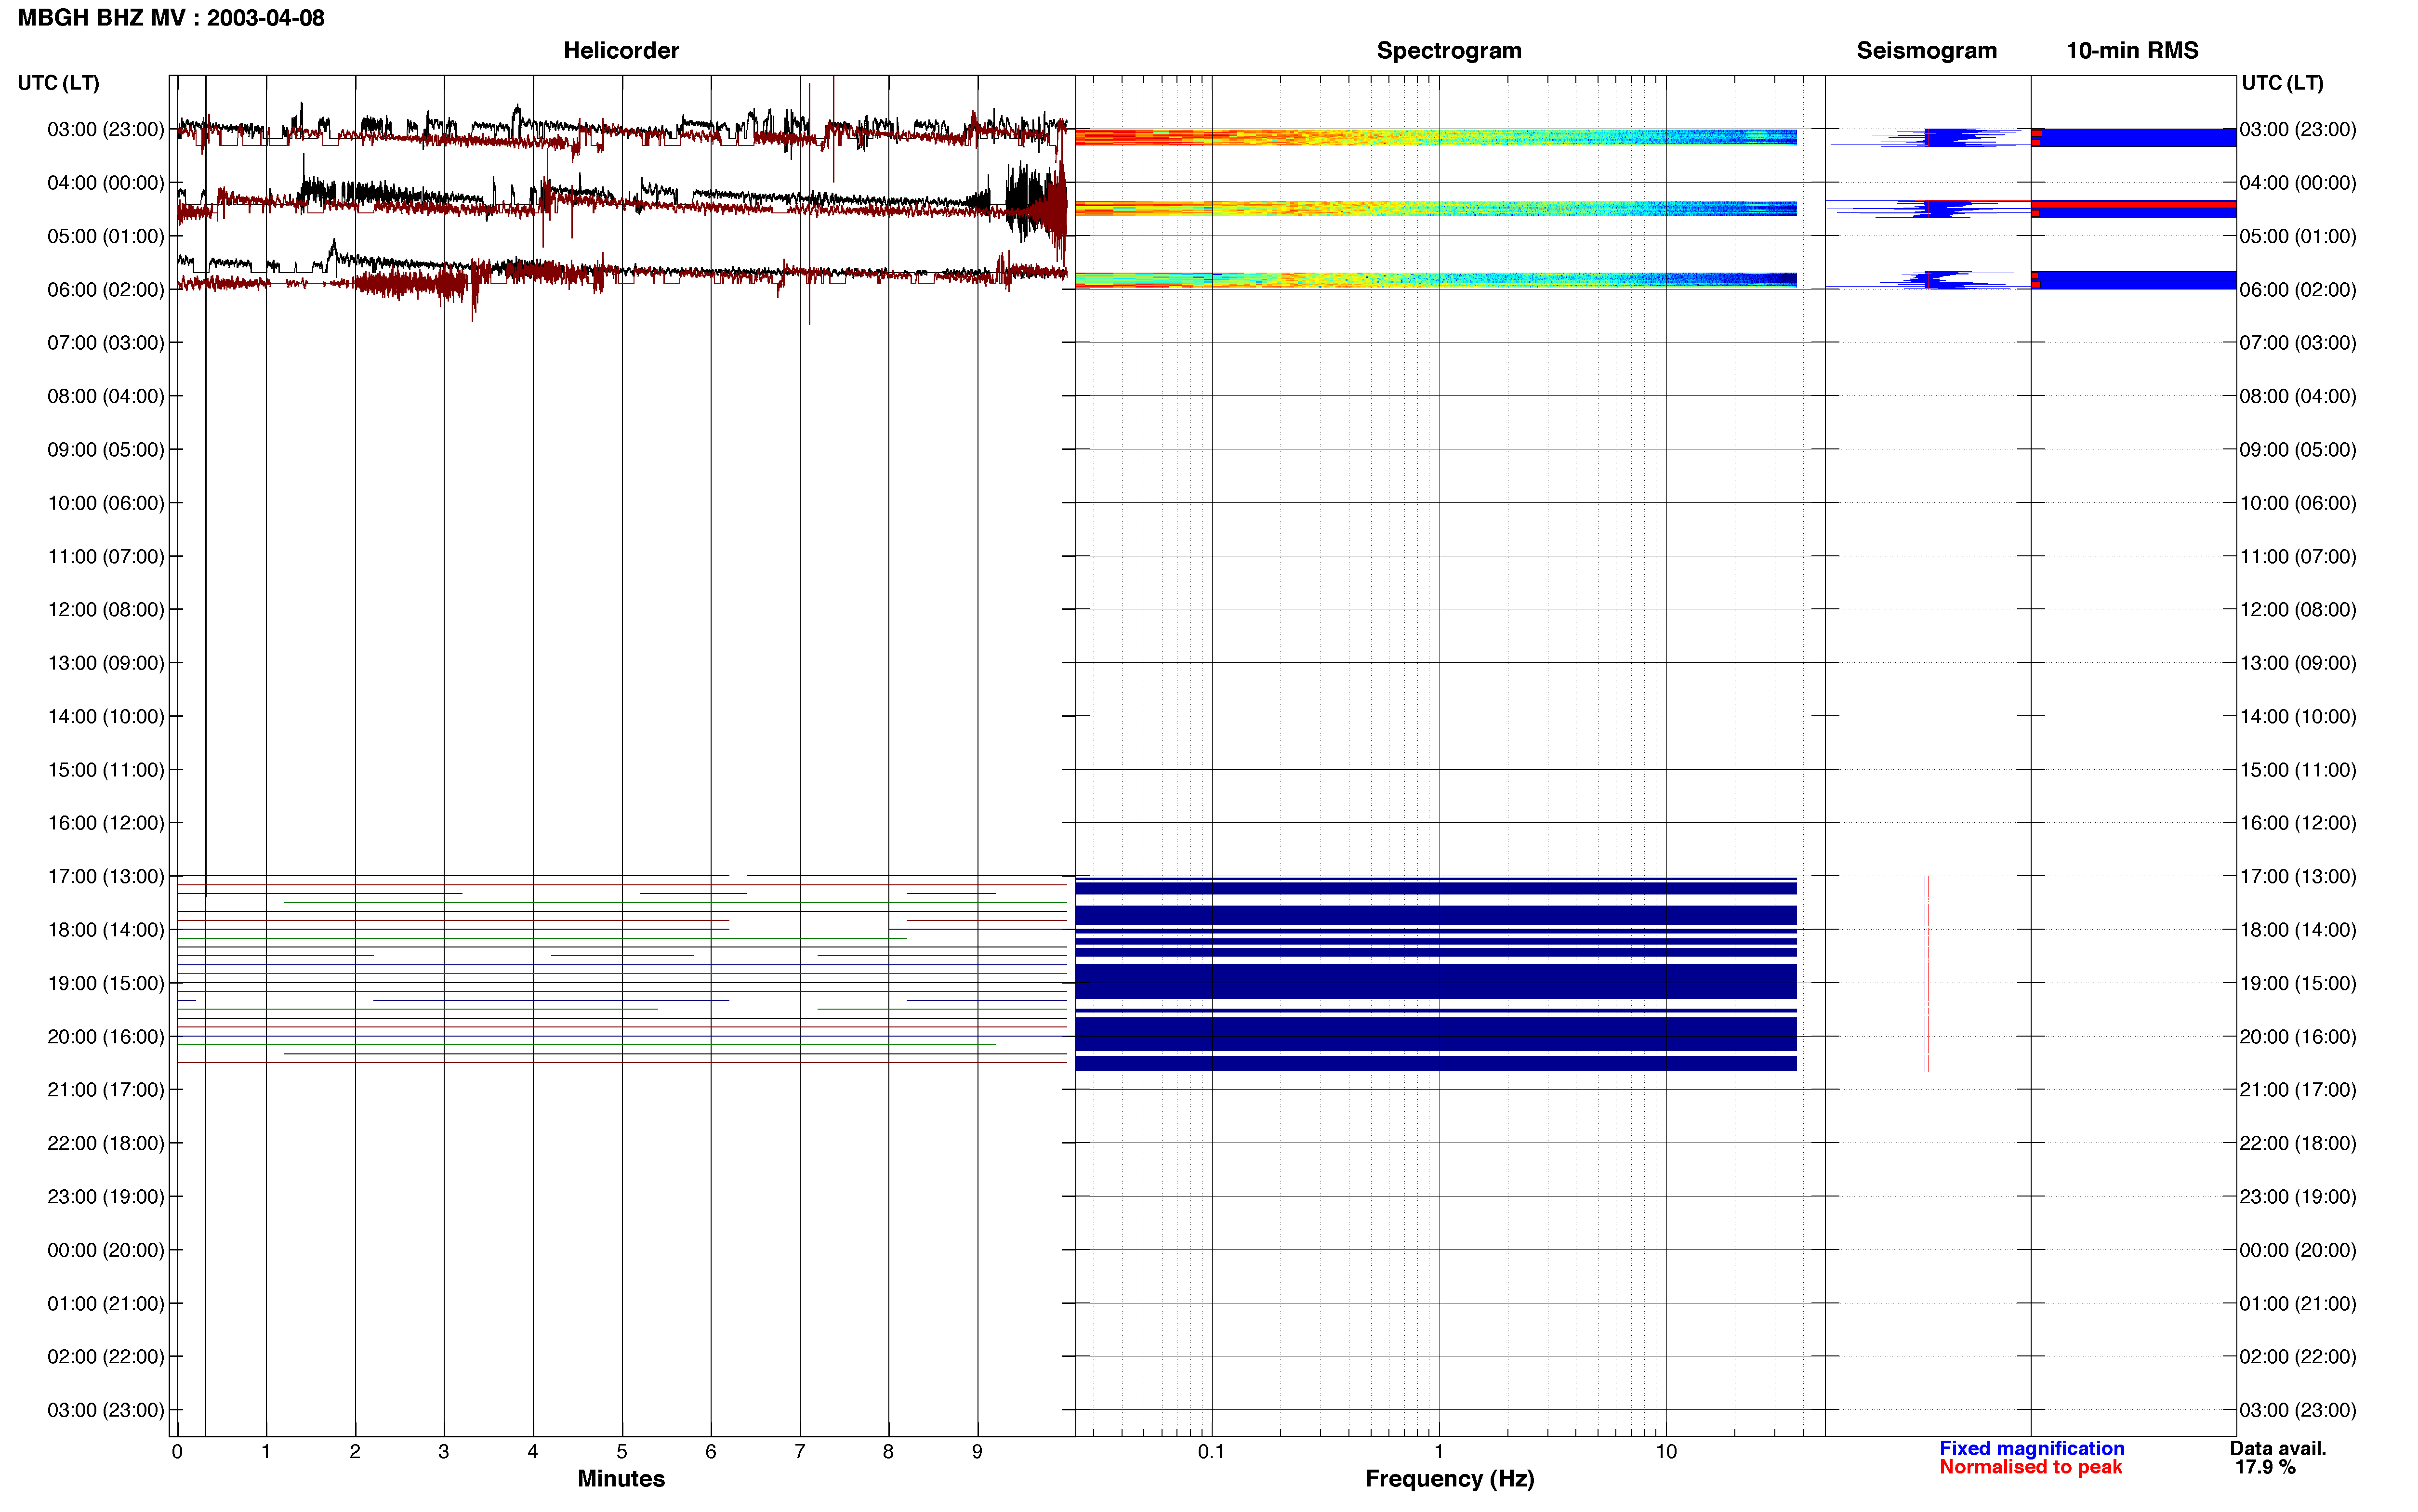Click the left '05:00 (01:00)' time label

tap(105, 236)
